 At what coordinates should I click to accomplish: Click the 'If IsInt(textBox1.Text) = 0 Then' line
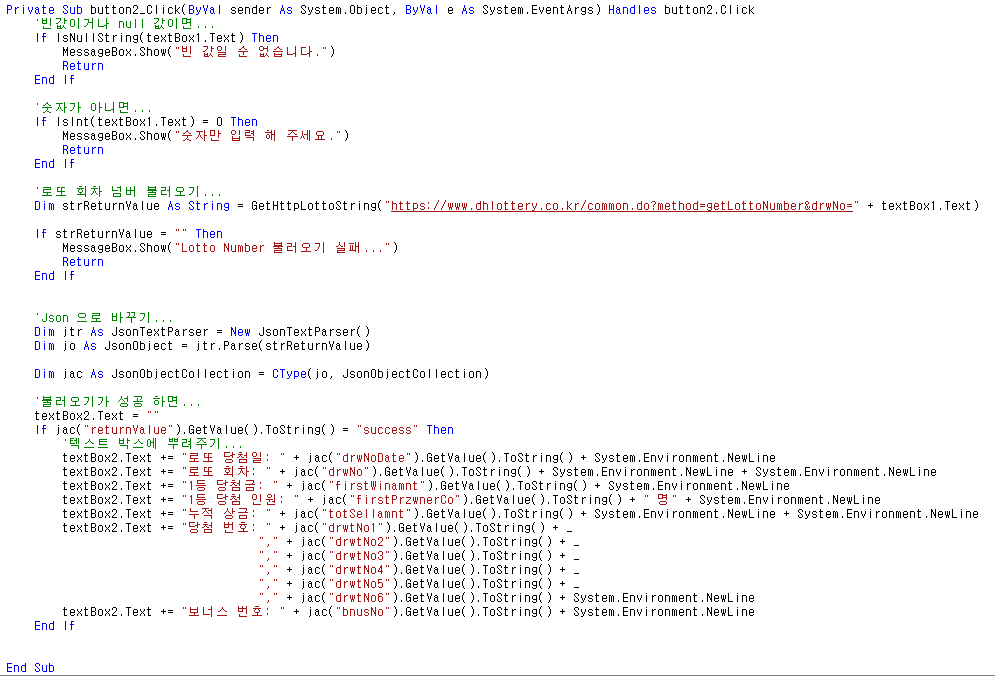pos(146,122)
